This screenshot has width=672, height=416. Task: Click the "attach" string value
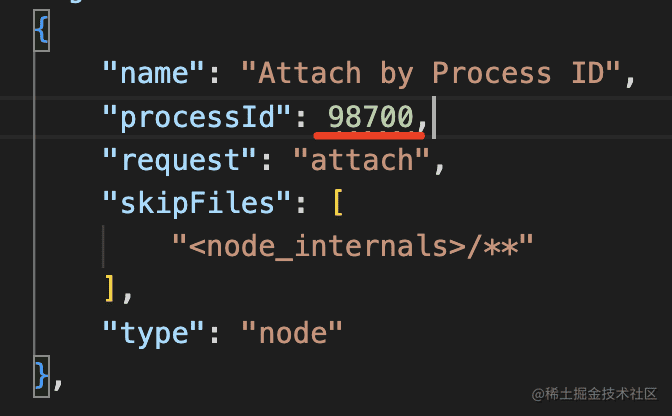362,160
